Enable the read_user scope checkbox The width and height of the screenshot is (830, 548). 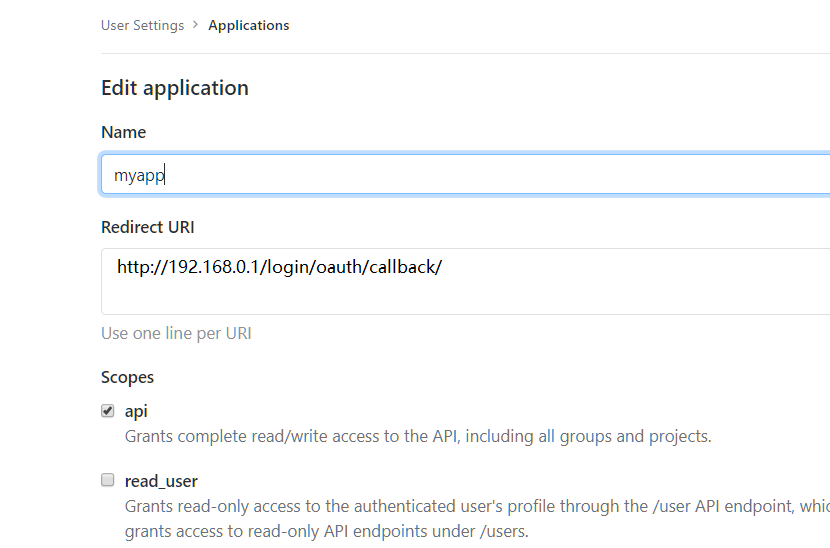pyautogui.click(x=108, y=480)
